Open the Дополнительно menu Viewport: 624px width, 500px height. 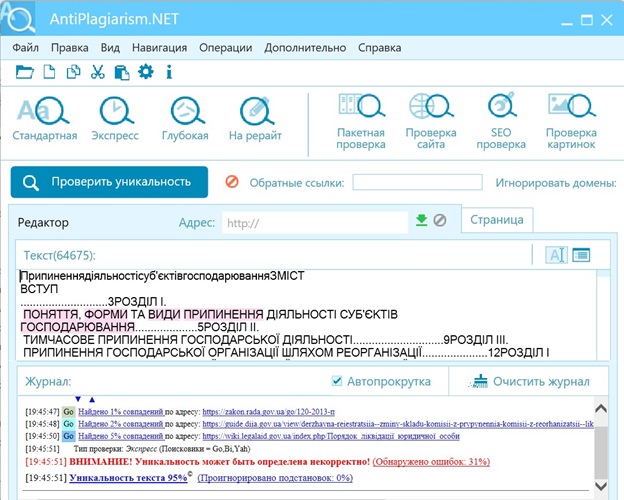[305, 48]
